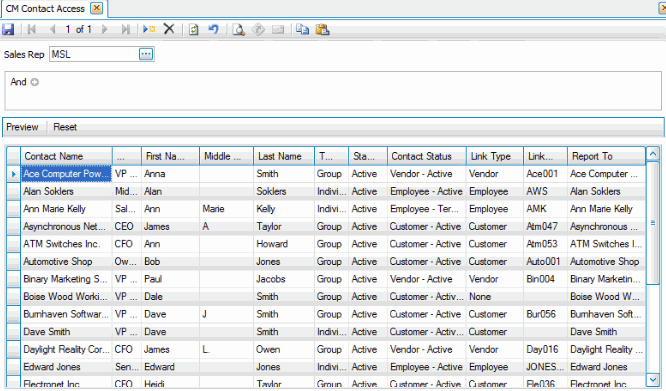The height and width of the screenshot is (391, 666).
Task: Click the blue Undo arrow icon
Action: pyautogui.click(x=213, y=29)
